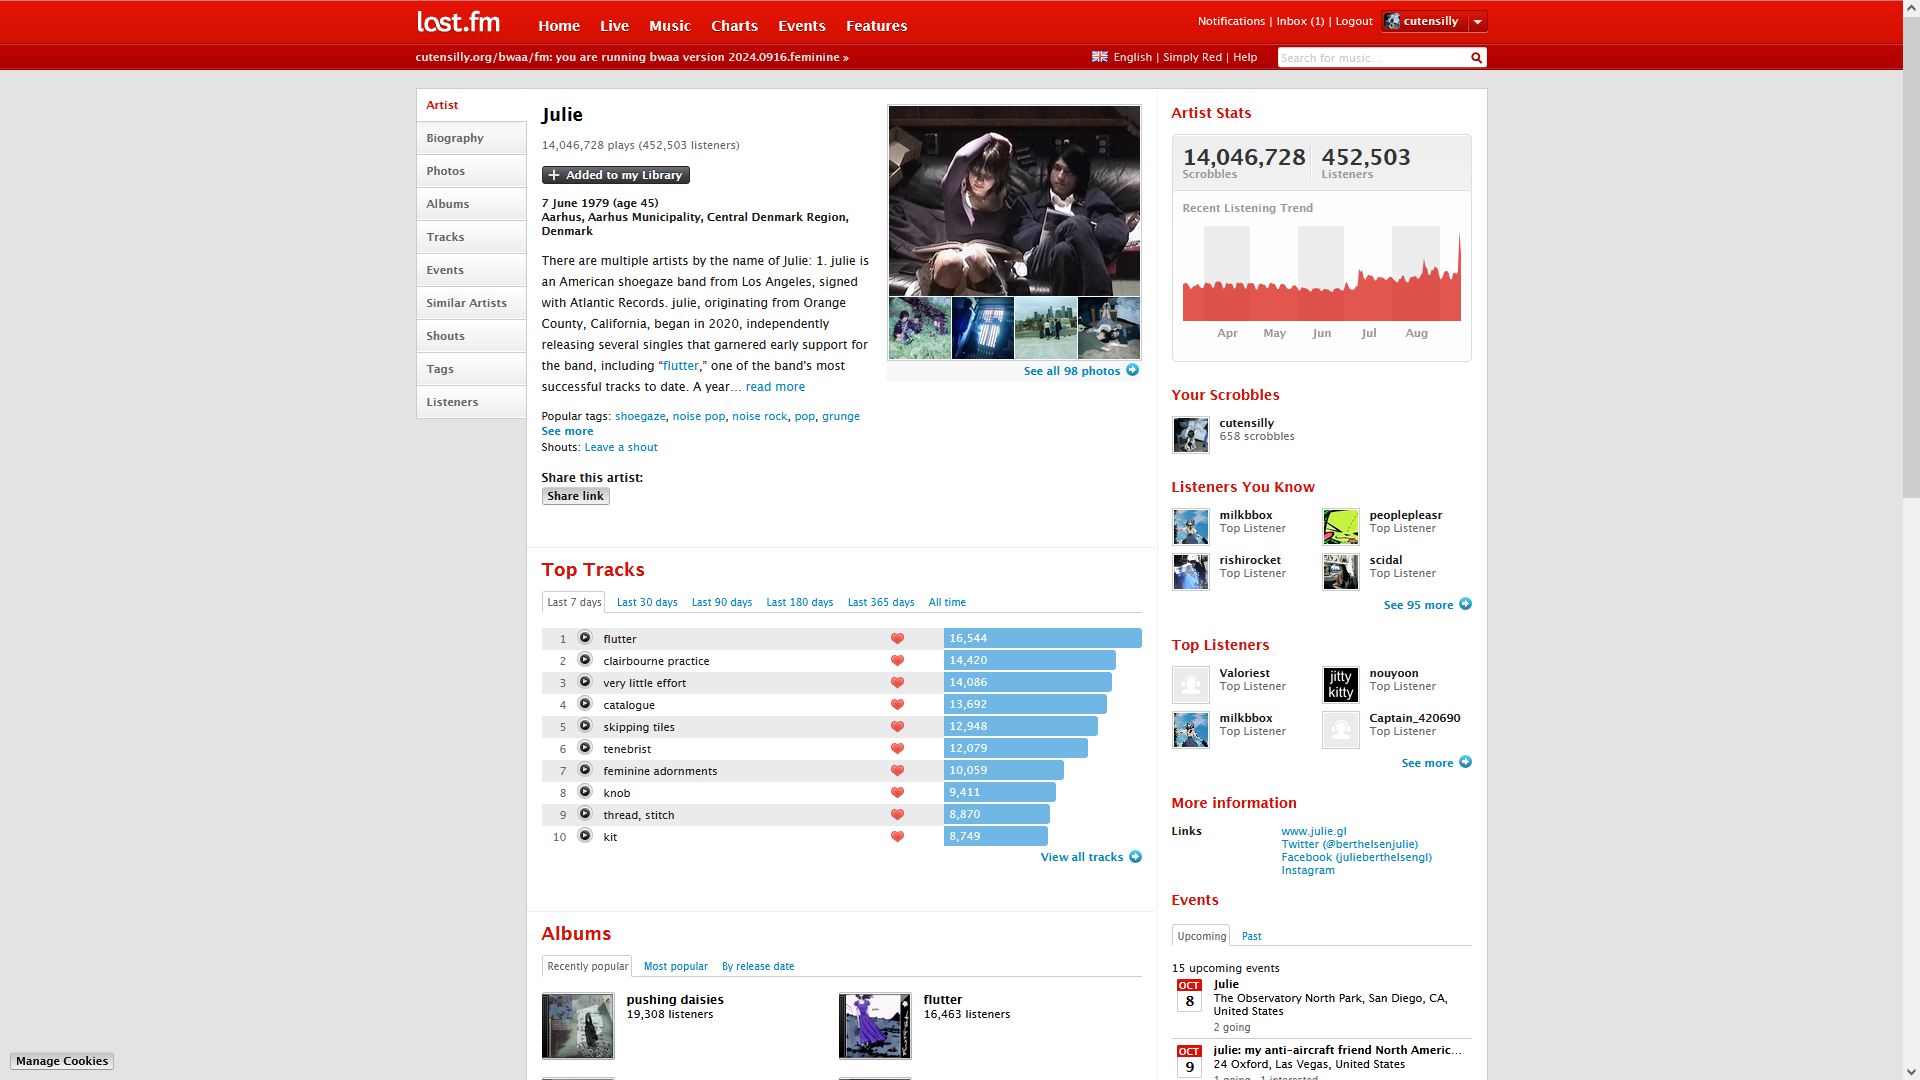
Task: Toggle heart icon for kit track
Action: tap(897, 837)
